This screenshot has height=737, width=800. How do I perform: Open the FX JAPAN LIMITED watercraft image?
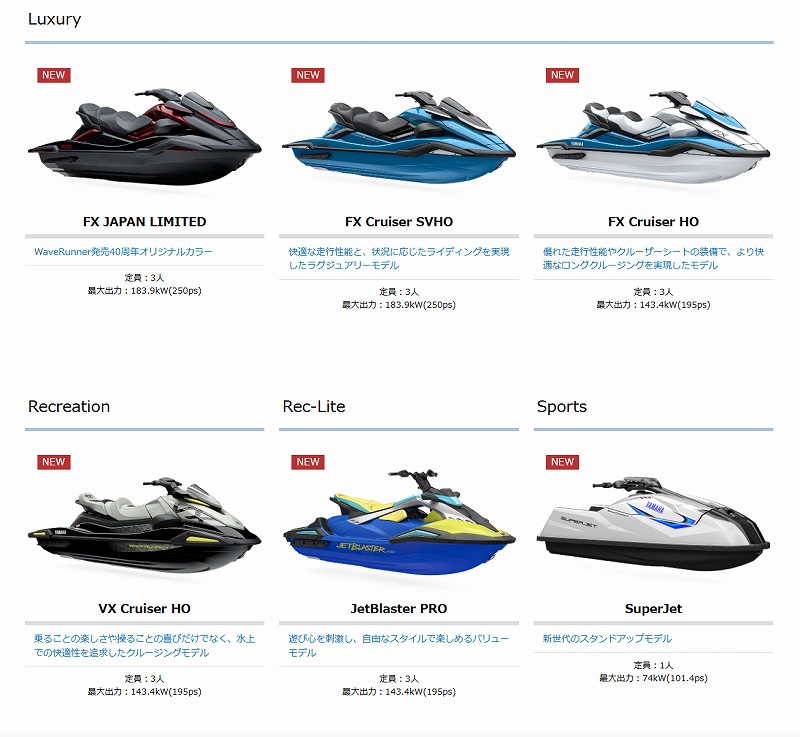[x=144, y=137]
